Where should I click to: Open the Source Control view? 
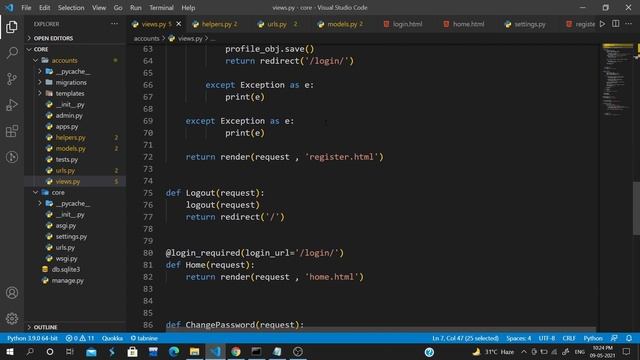(12, 79)
